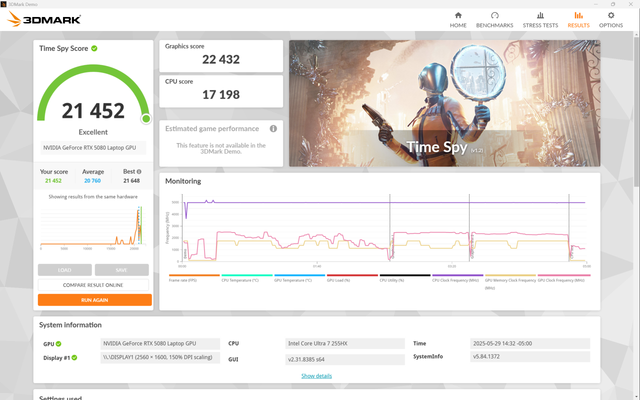Image resolution: width=640 pixels, height=400 pixels.
Task: Click Compare Result Online
Action: coord(93,285)
